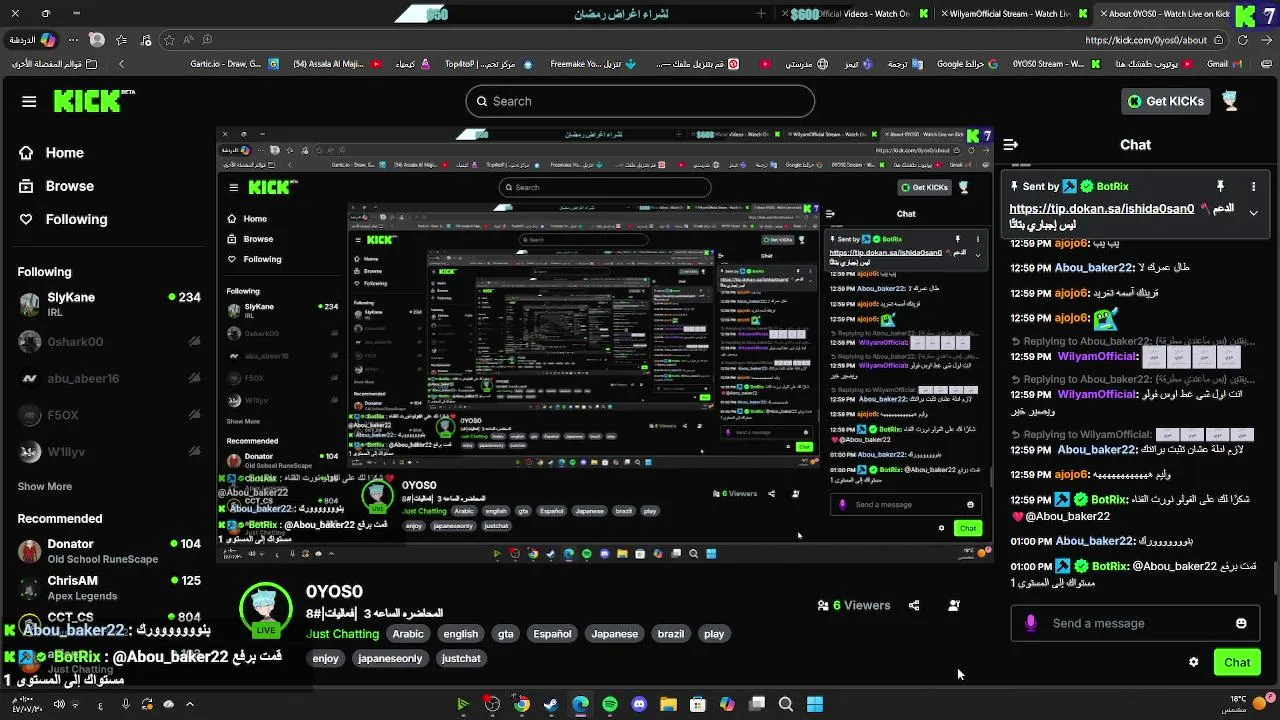Select the Japanese tag

pos(614,634)
